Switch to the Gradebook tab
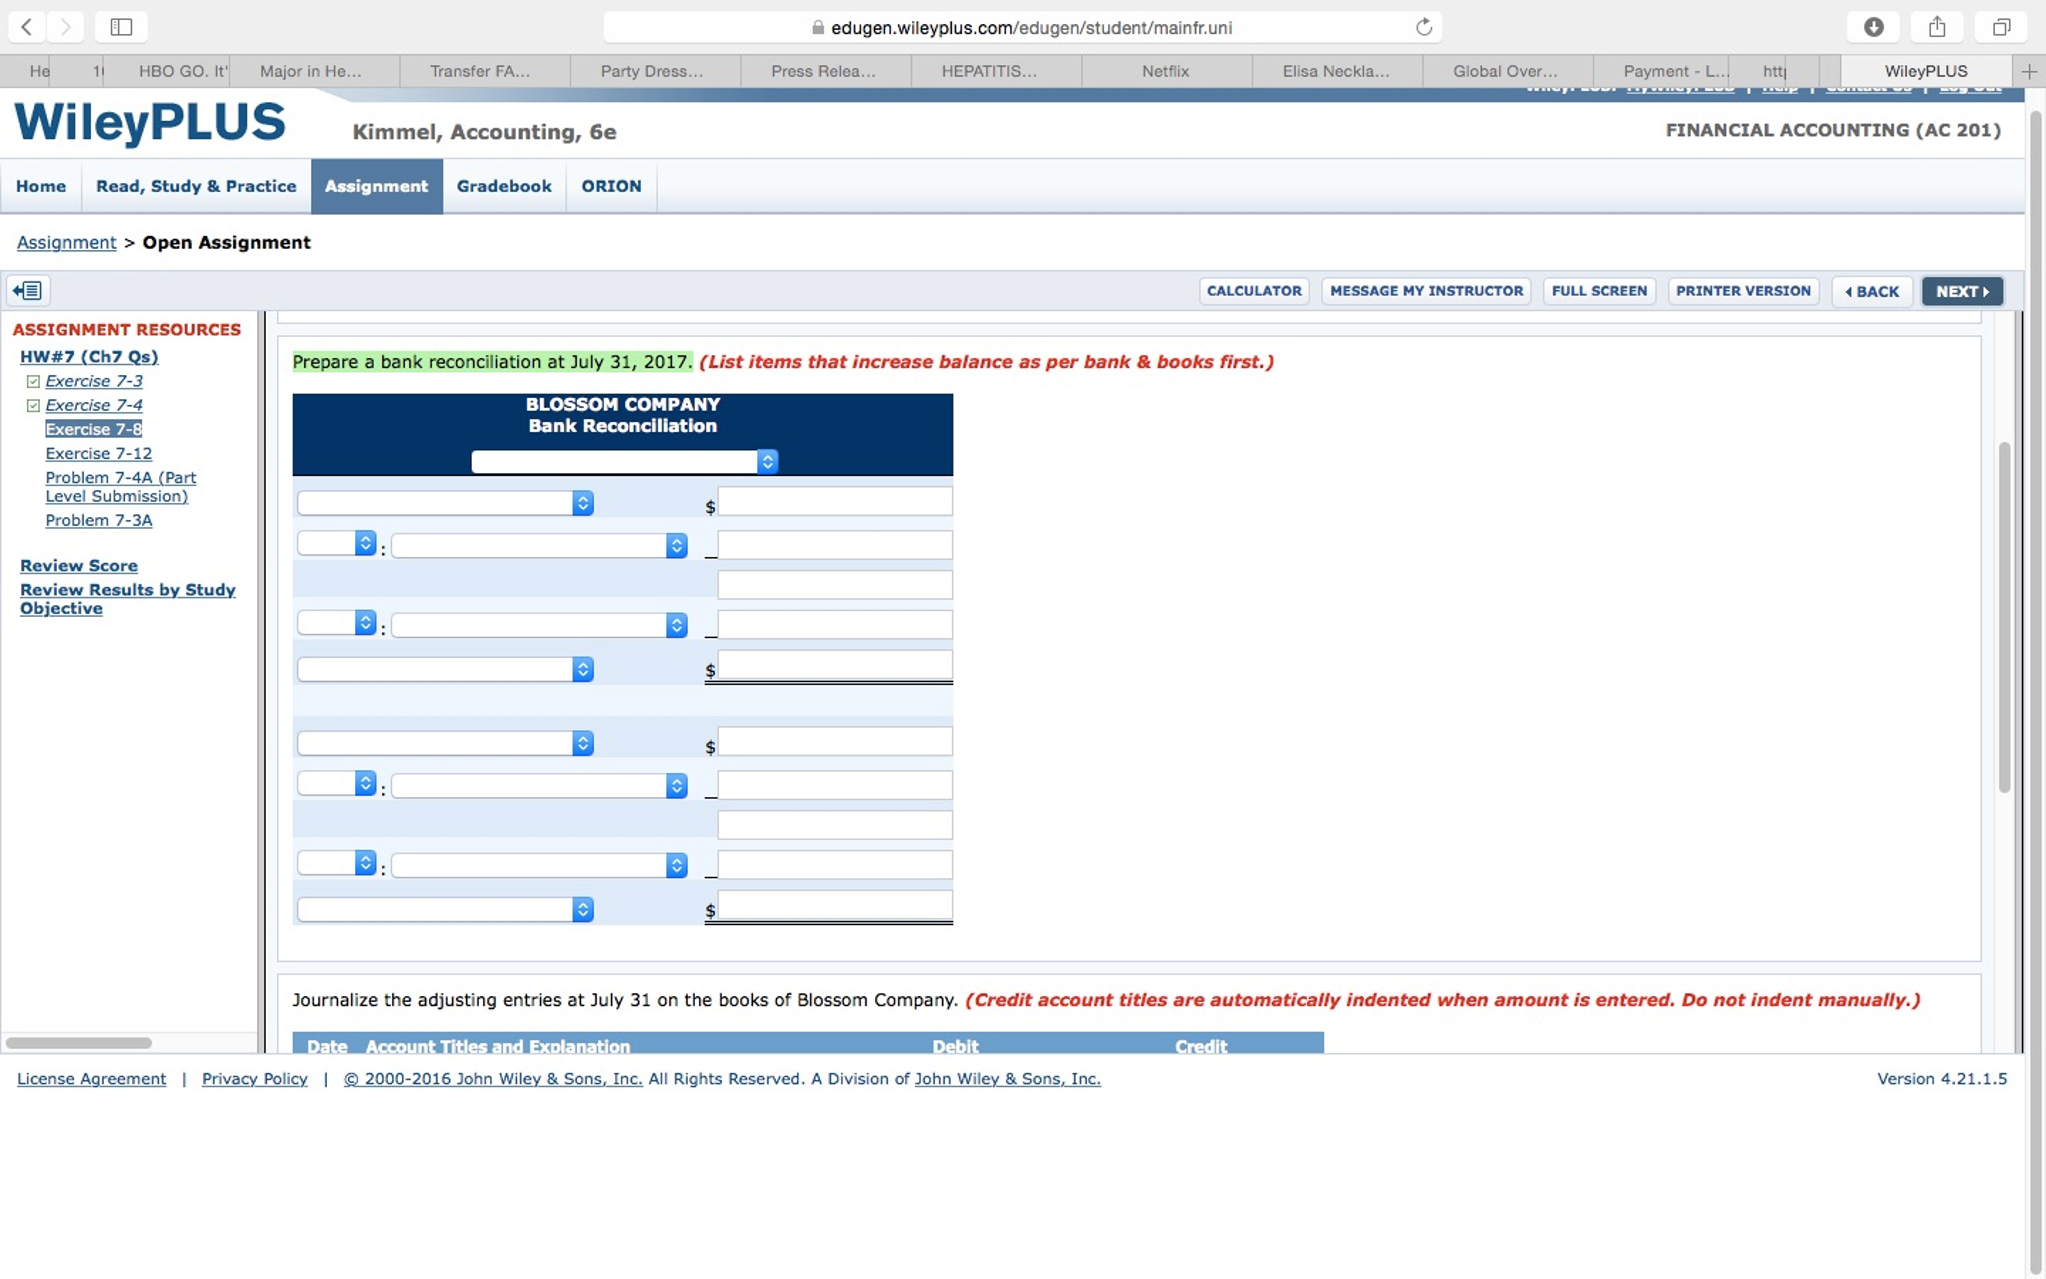 [504, 186]
